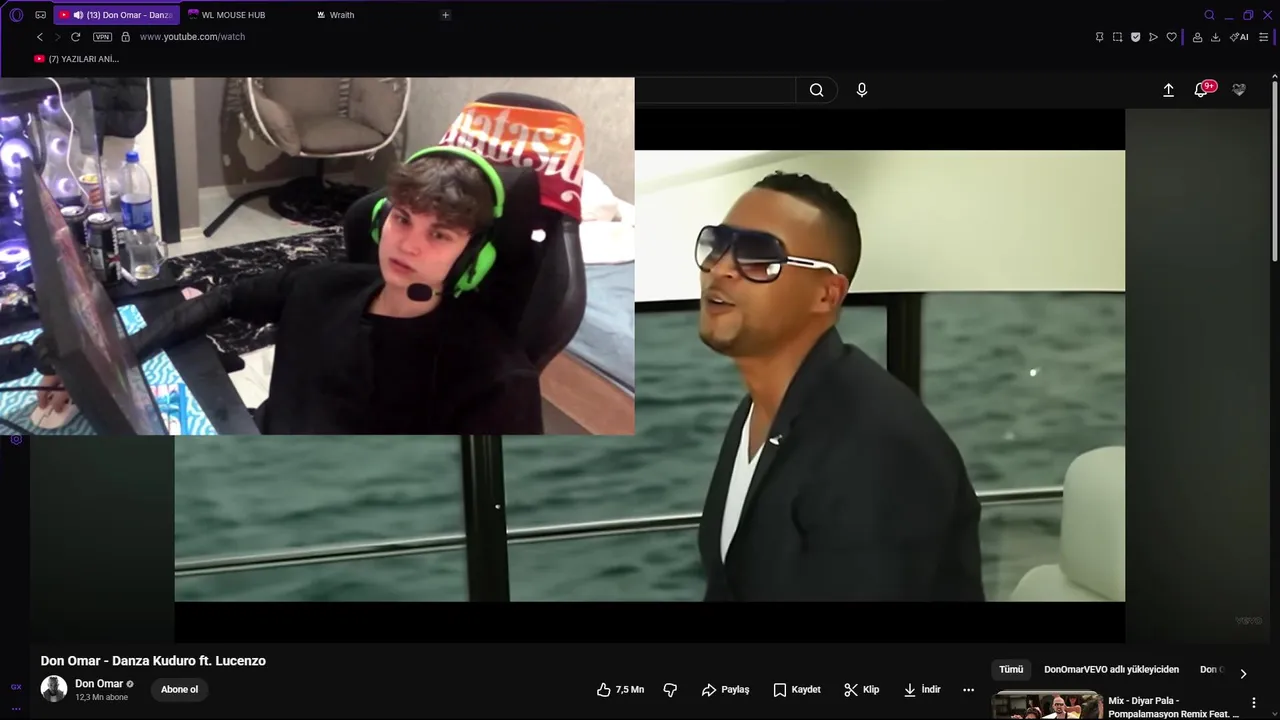Click the www.youtube.com/watch address field
Viewport: 1280px width, 720px height.
(192, 37)
